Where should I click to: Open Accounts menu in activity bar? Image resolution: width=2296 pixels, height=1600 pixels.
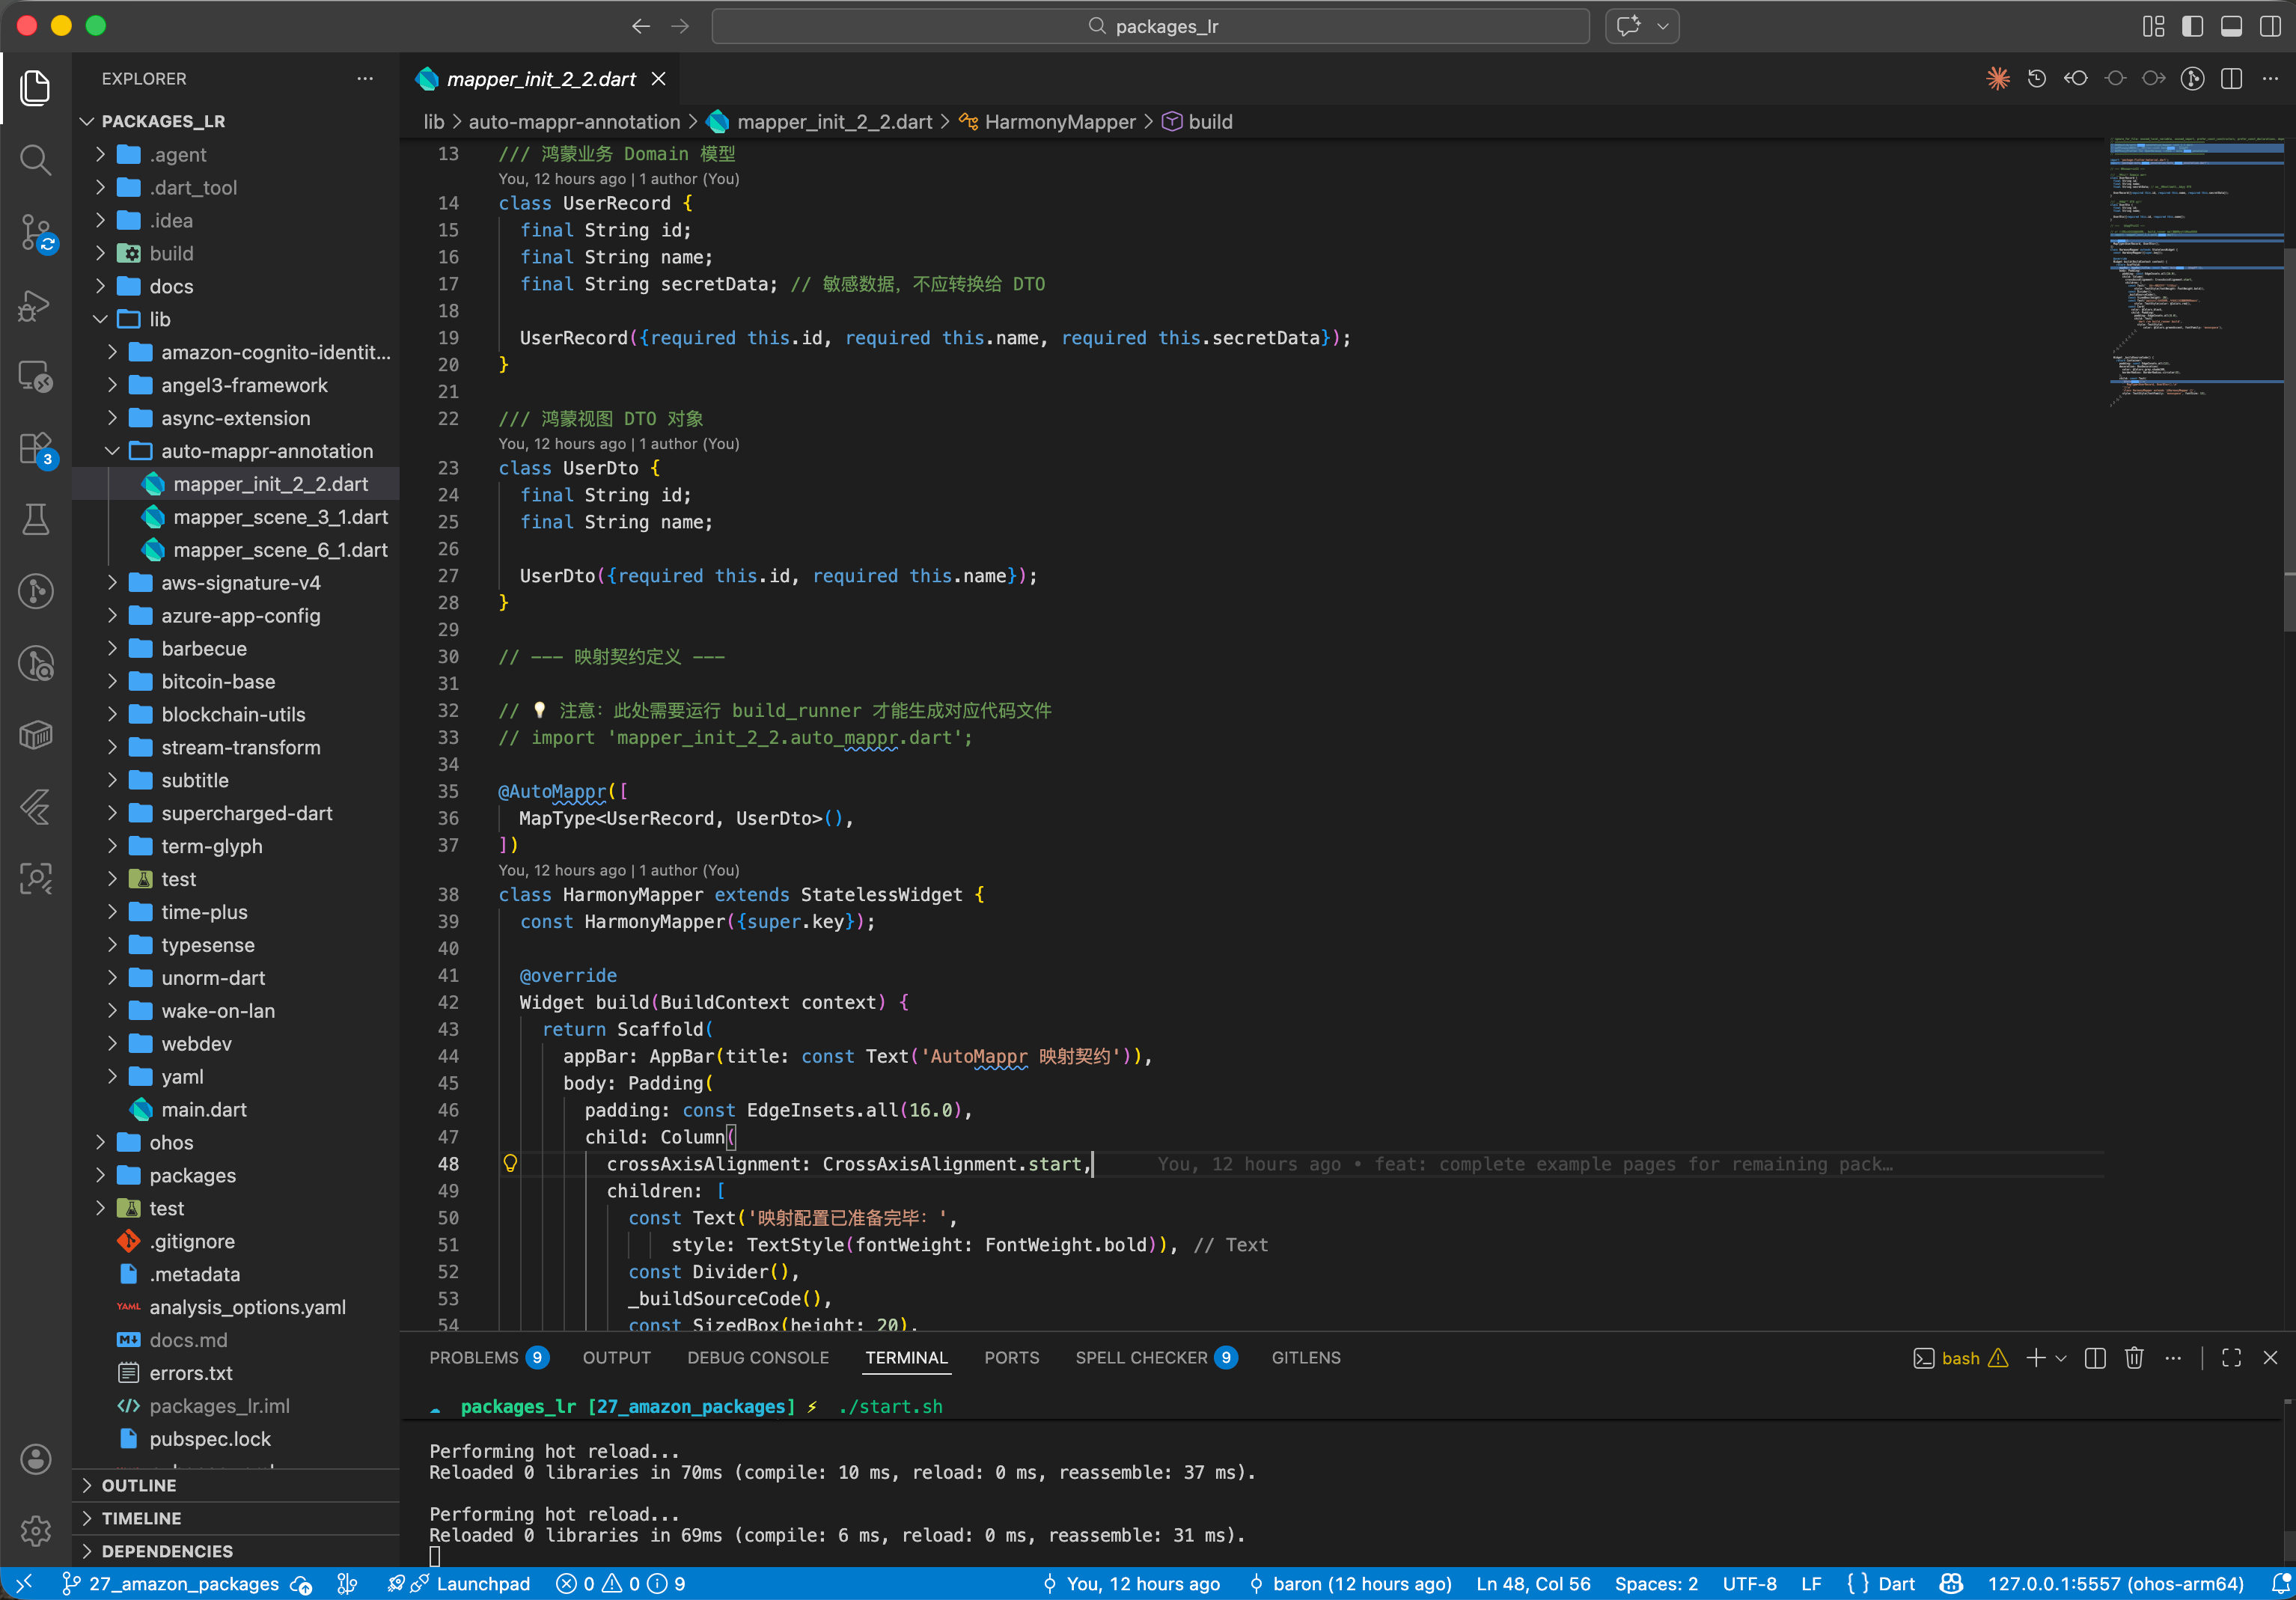point(36,1459)
